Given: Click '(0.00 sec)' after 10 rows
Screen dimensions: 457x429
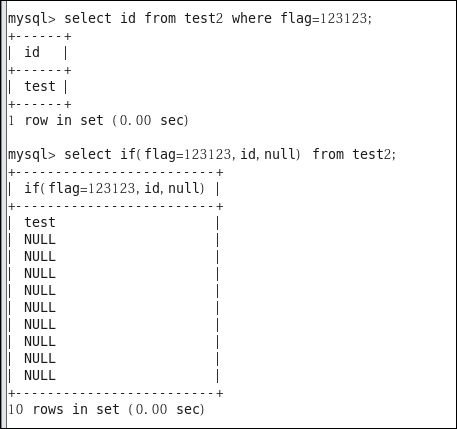Looking at the screenshot, I should coord(166,409).
